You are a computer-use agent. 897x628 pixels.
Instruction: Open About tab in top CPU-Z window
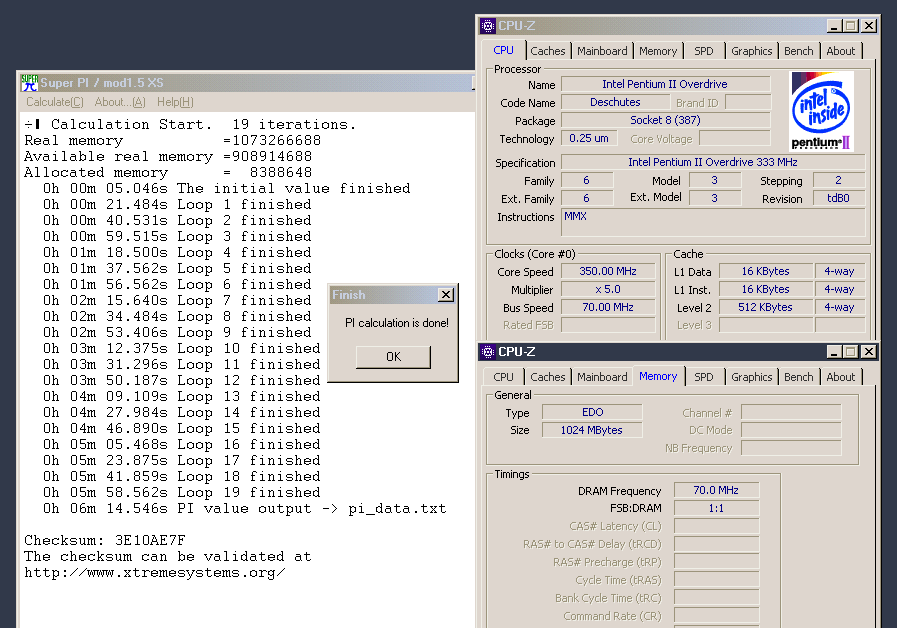[x=840, y=51]
